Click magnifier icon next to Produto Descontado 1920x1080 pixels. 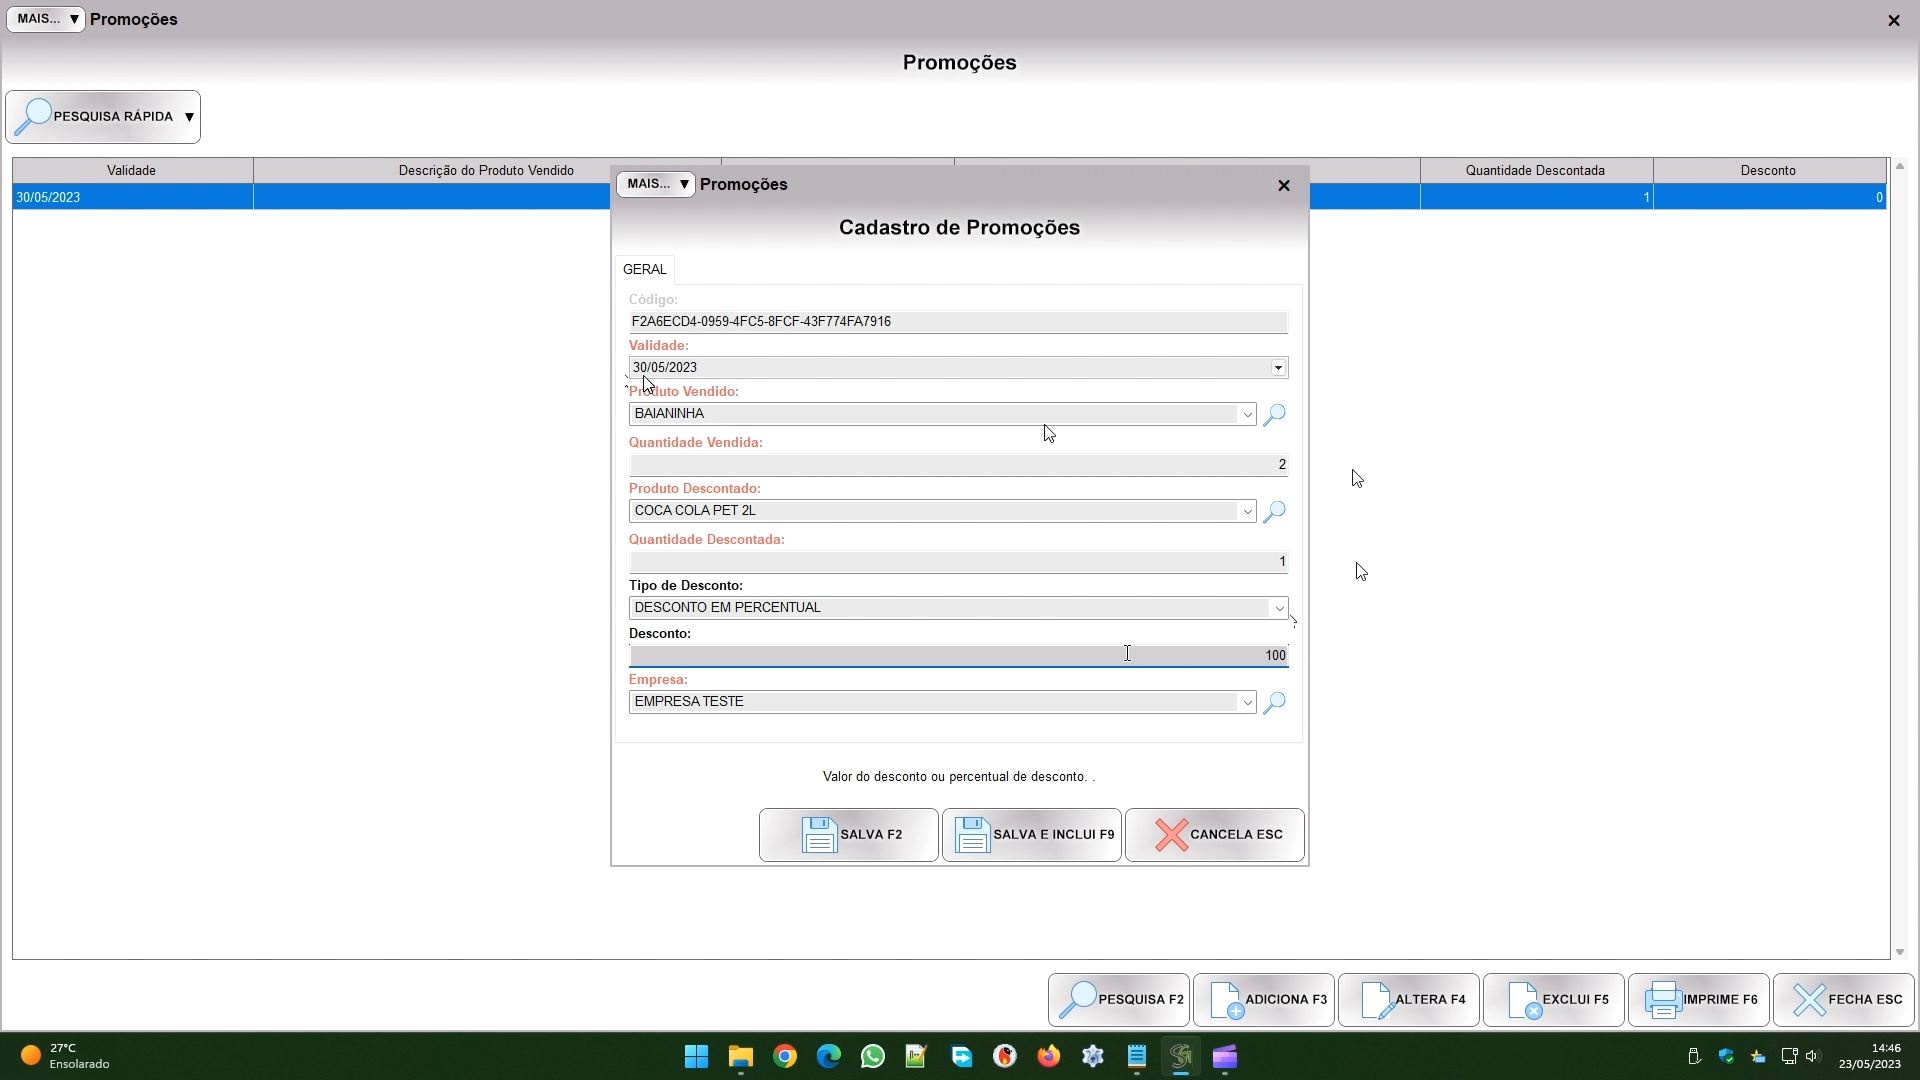pyautogui.click(x=1274, y=512)
